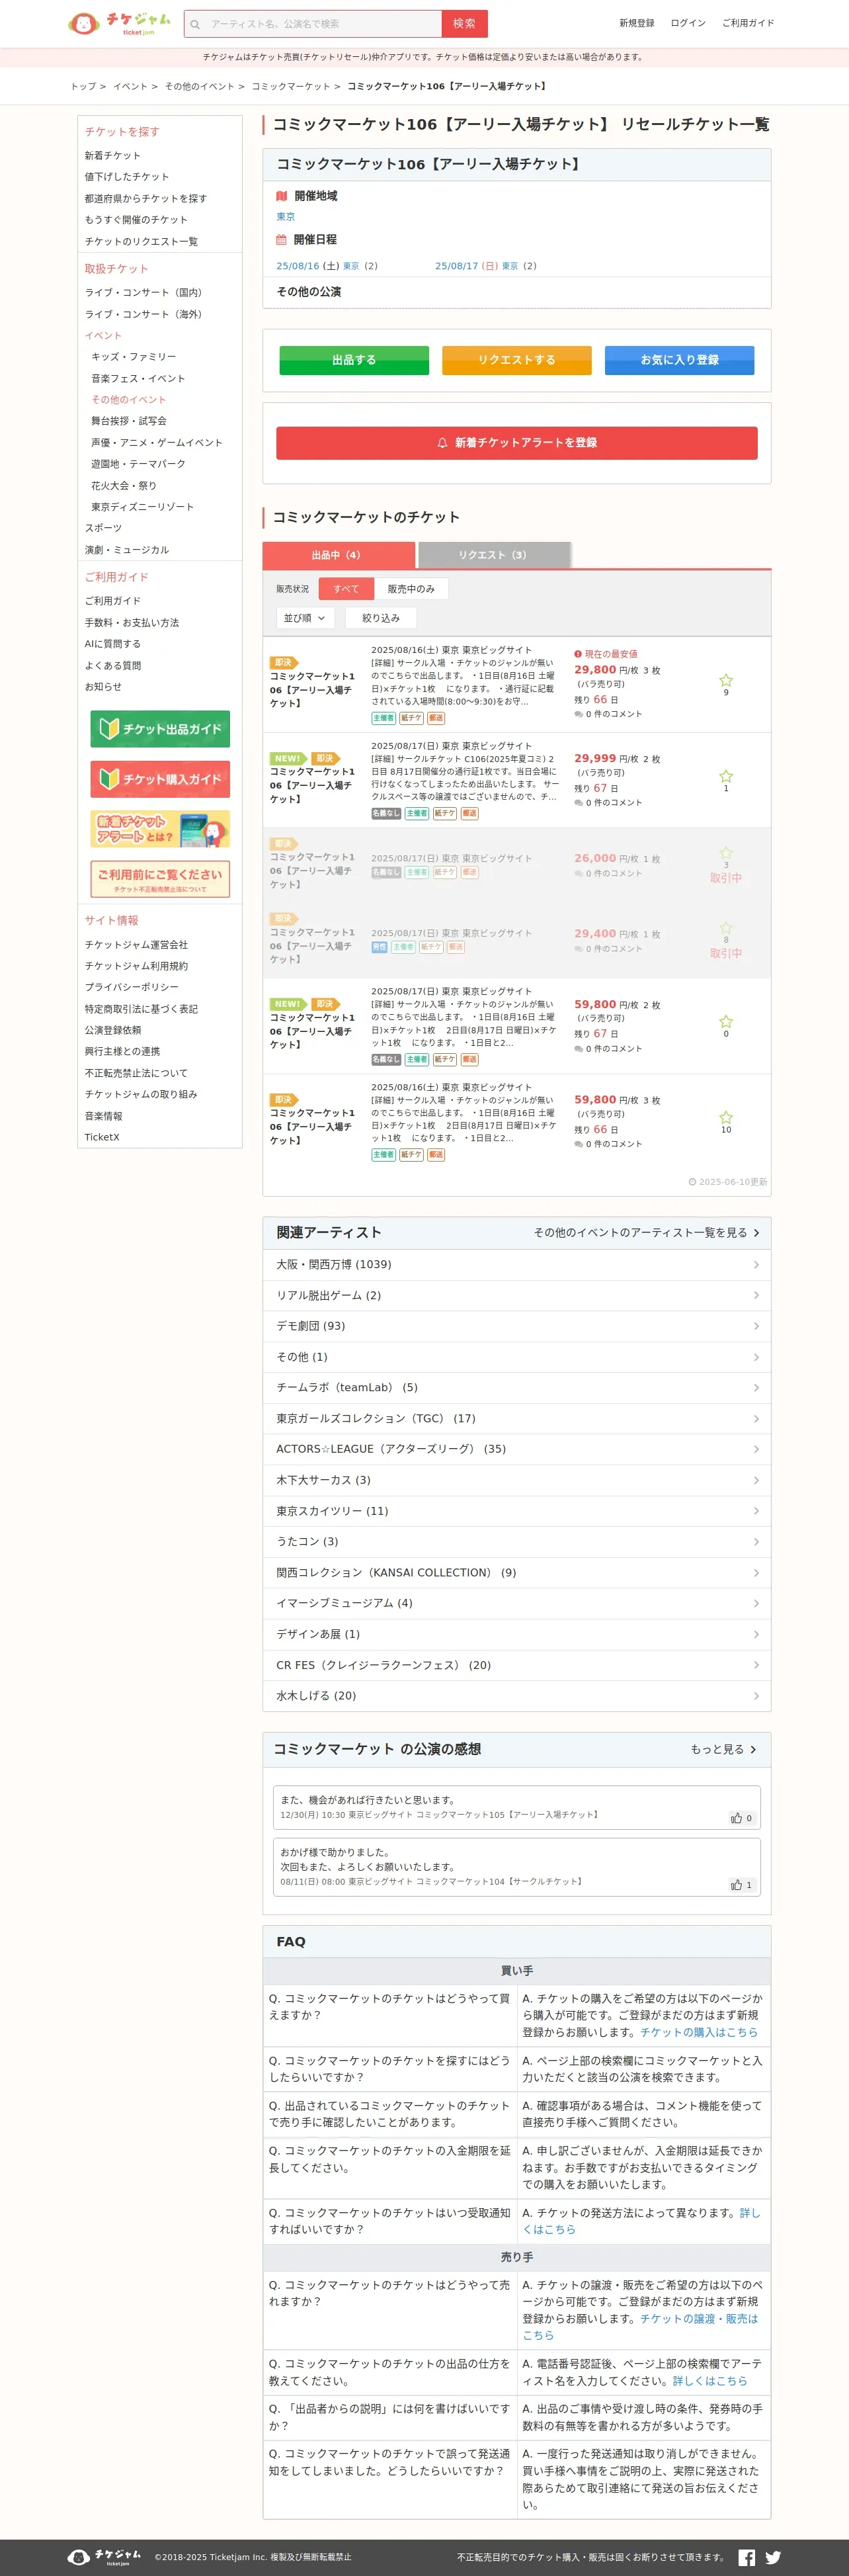The image size is (849, 2576).
Task: Open 声優・アニメ・ゲームイベント category
Action: coord(157,443)
